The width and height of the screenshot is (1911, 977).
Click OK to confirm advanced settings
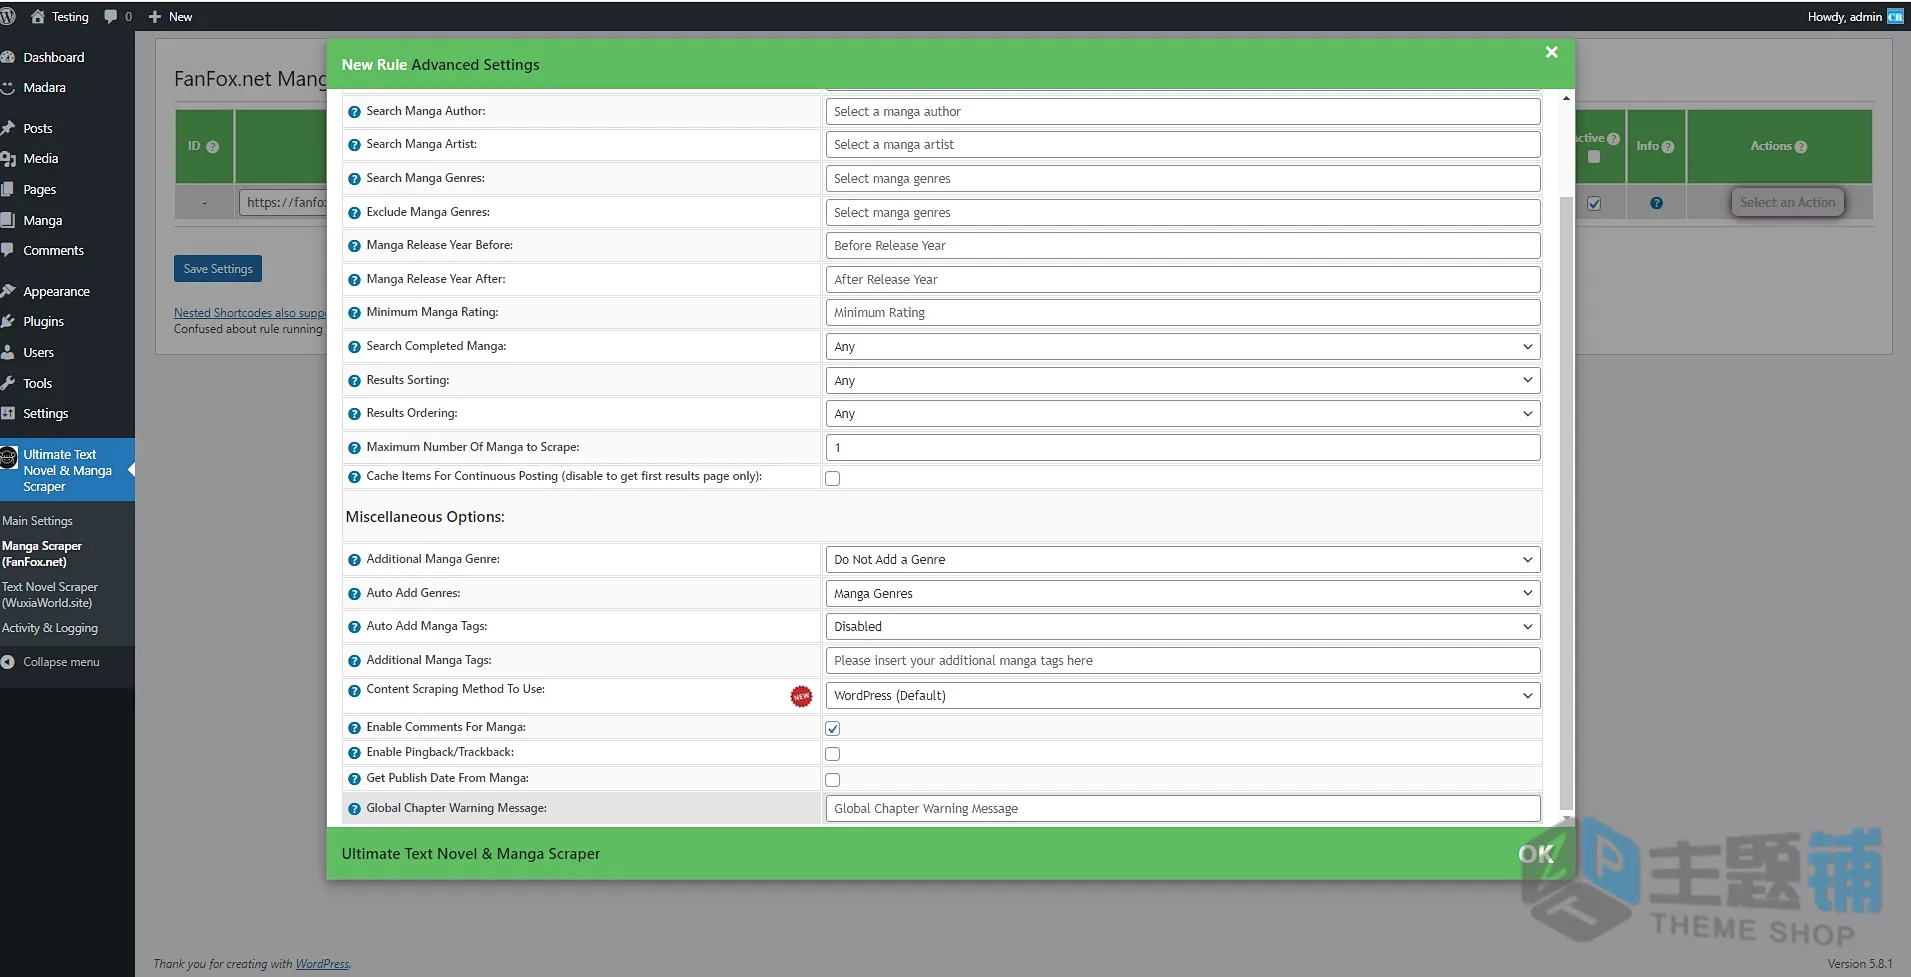pyautogui.click(x=1536, y=854)
